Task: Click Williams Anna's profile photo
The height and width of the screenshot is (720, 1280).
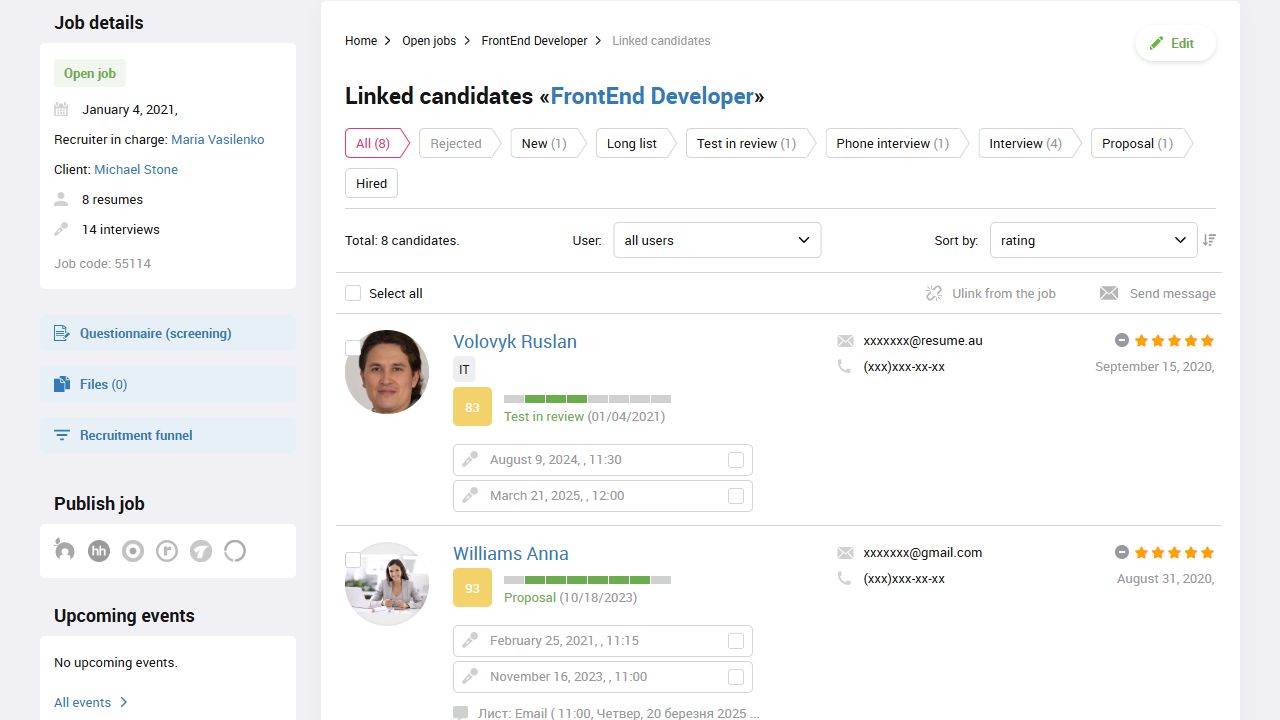Action: coord(386,583)
